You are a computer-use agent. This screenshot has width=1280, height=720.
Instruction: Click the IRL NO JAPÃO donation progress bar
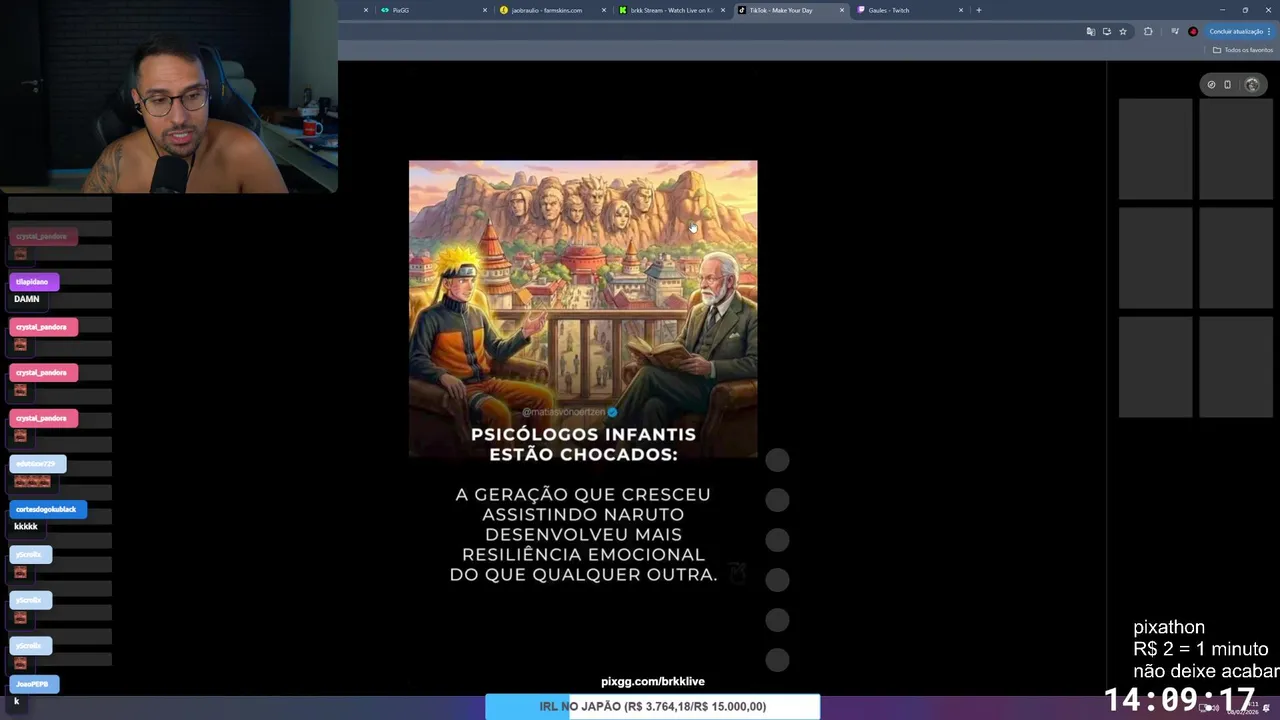click(x=653, y=706)
